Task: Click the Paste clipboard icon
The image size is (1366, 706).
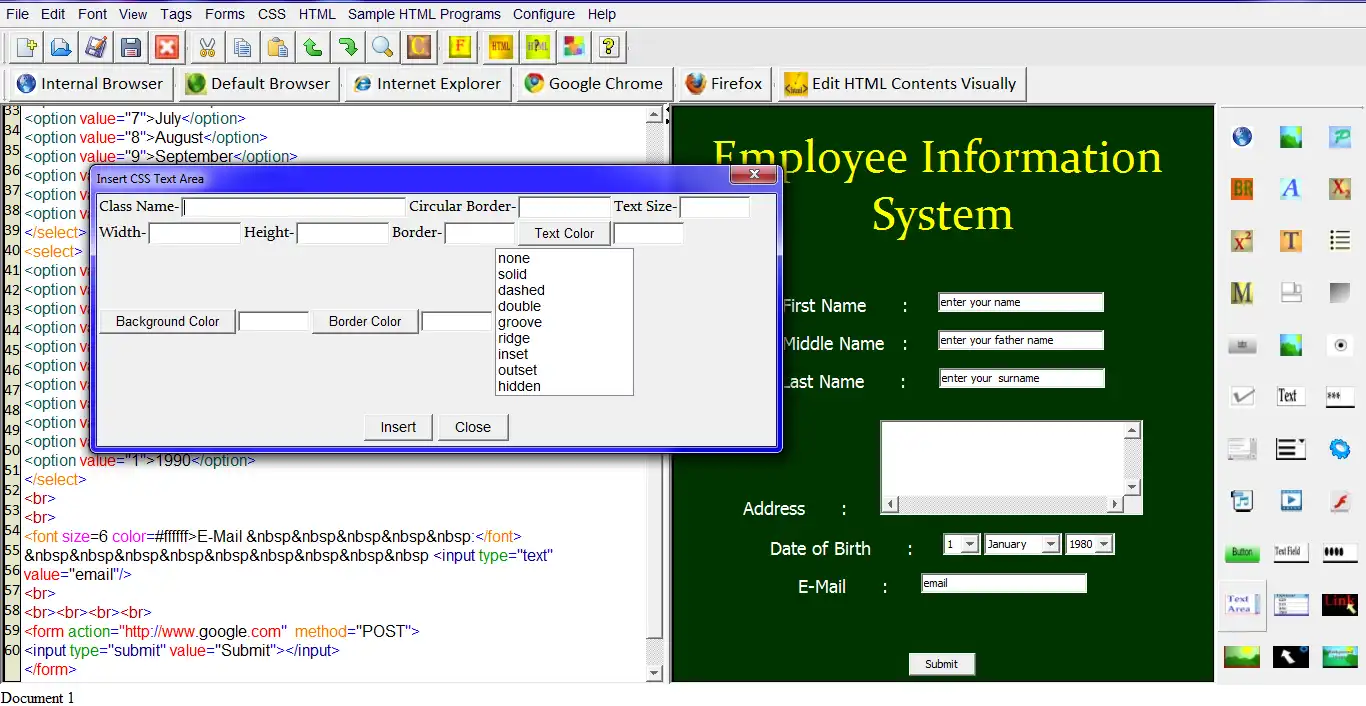Action: coord(277,47)
